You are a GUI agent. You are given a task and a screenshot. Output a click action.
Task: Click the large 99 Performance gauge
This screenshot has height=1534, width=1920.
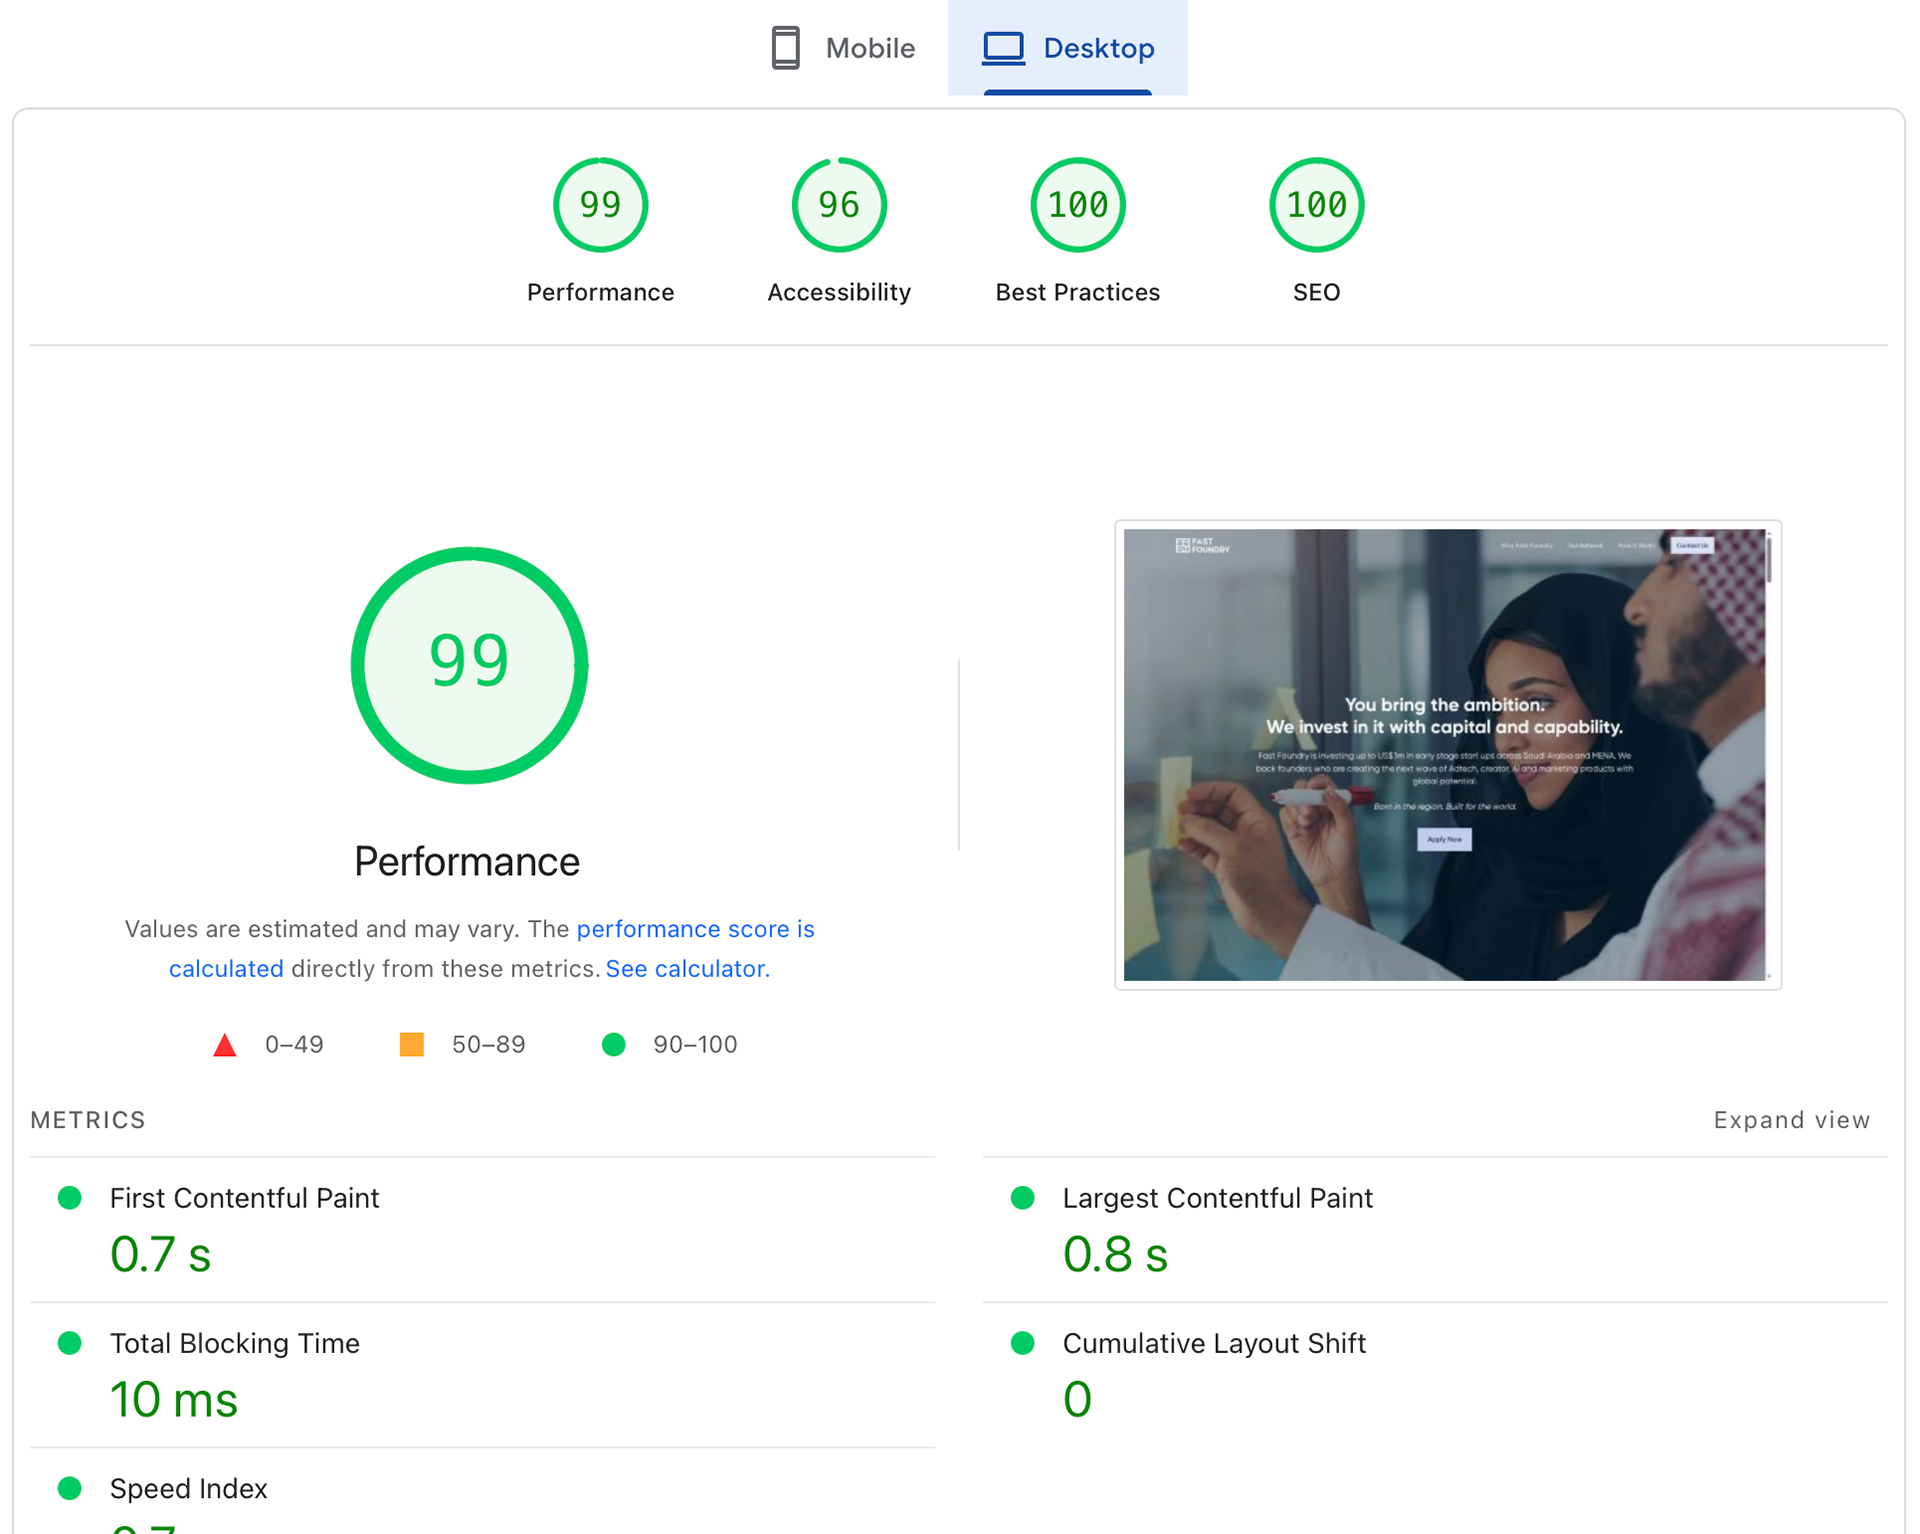point(469,665)
